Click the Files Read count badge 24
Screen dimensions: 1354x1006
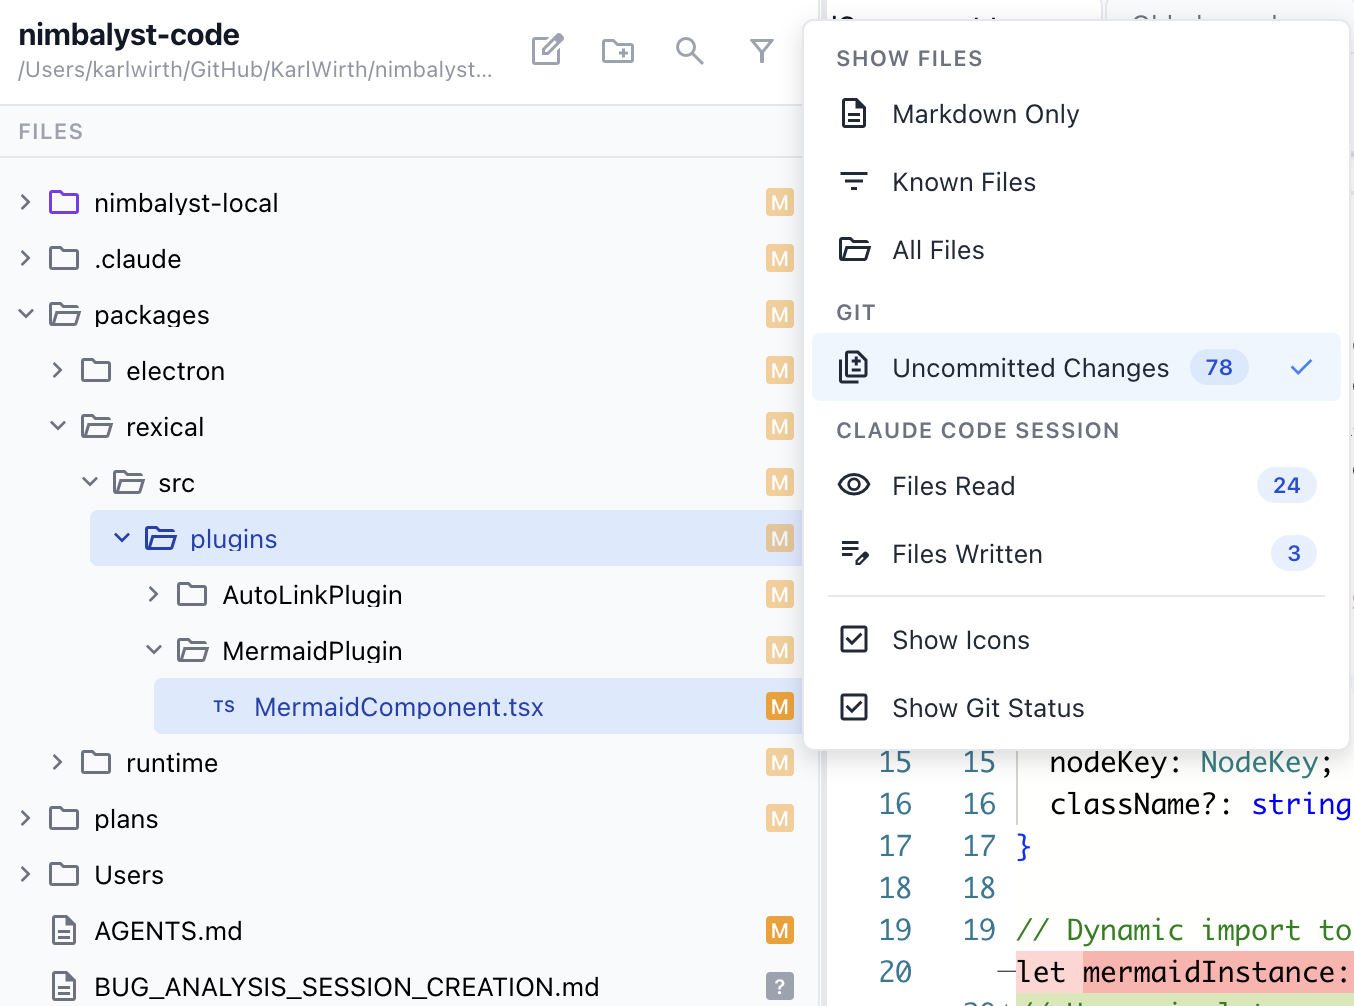[1287, 485]
